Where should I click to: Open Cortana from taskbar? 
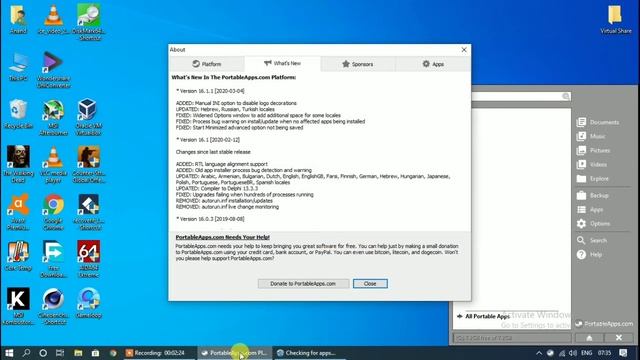click(43, 353)
